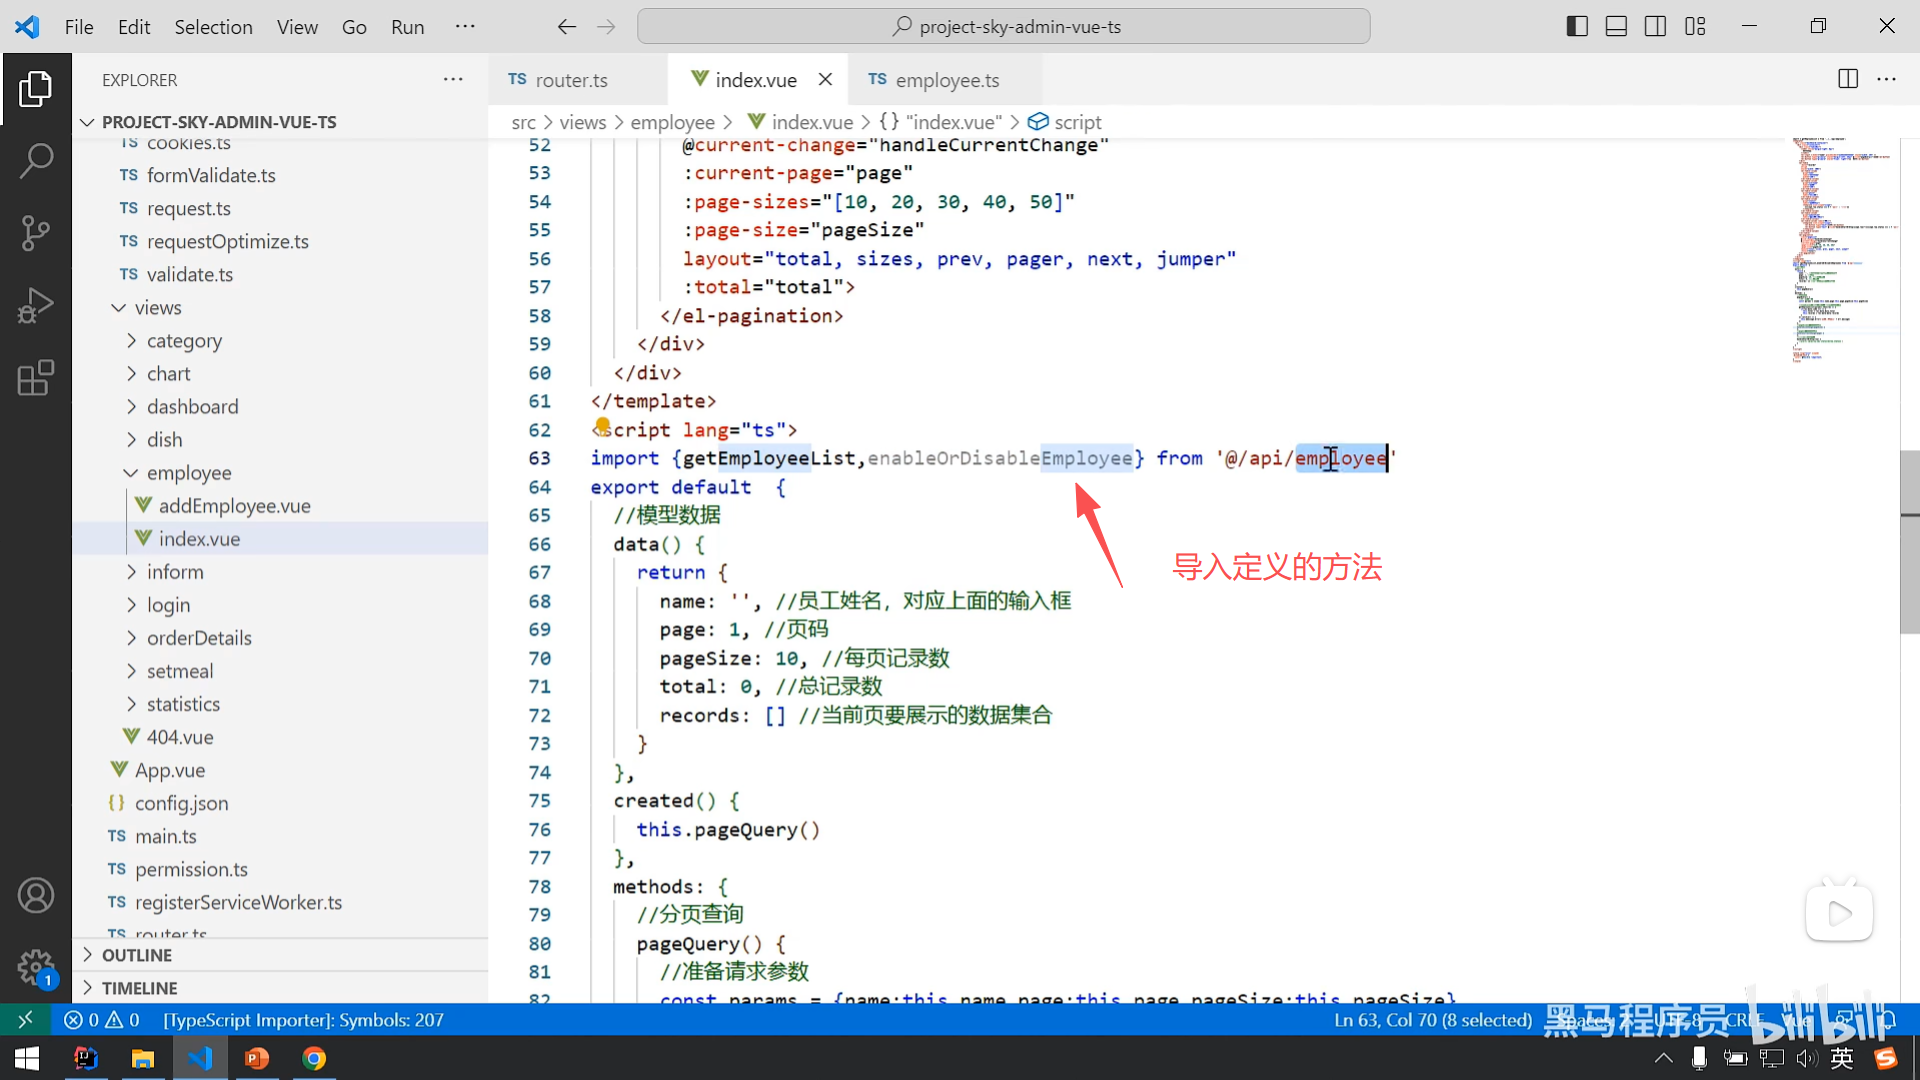
Task: Open Manage settings gear icon
Action: click(36, 967)
